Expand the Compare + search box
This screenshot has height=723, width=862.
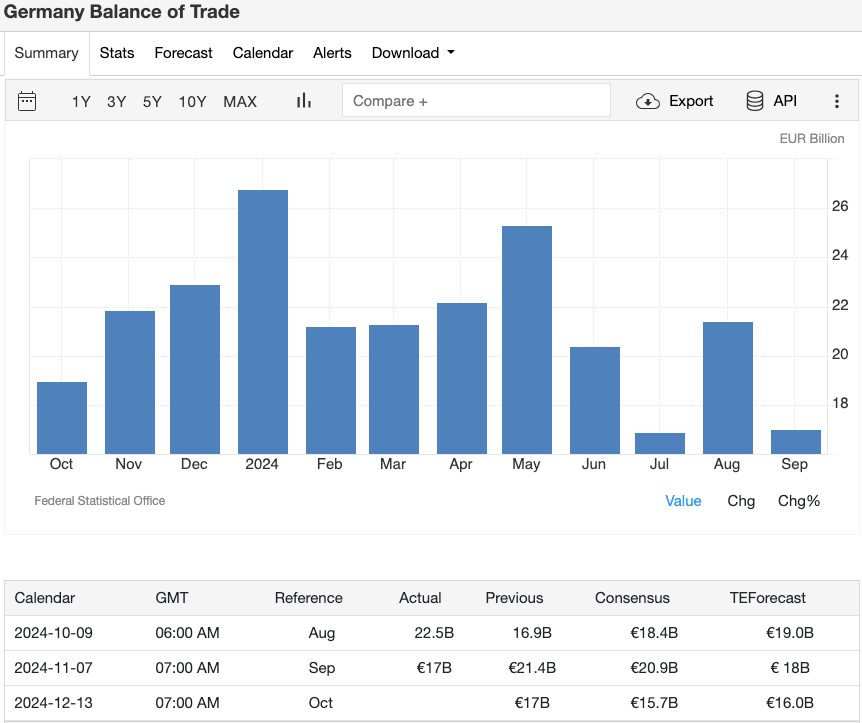(x=476, y=100)
